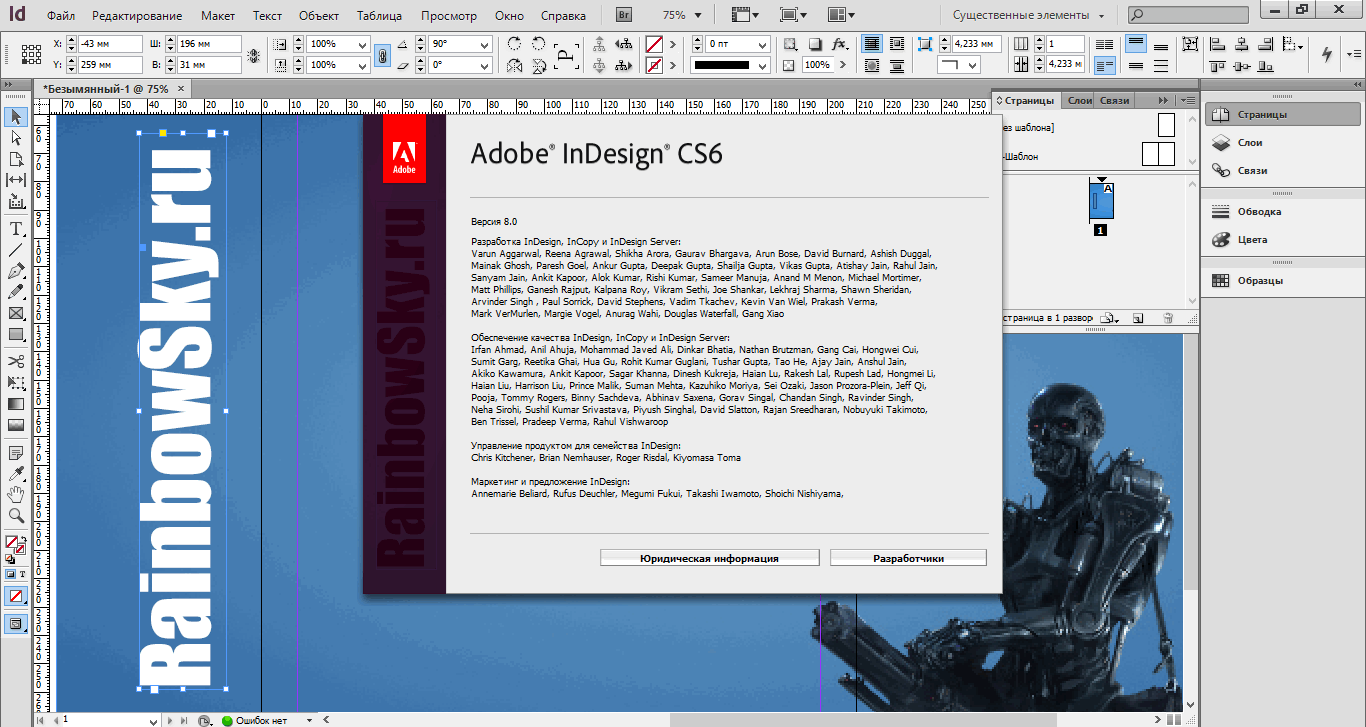The image size is (1366, 727).
Task: Click the reference point locator grid
Action: [x=31, y=54]
